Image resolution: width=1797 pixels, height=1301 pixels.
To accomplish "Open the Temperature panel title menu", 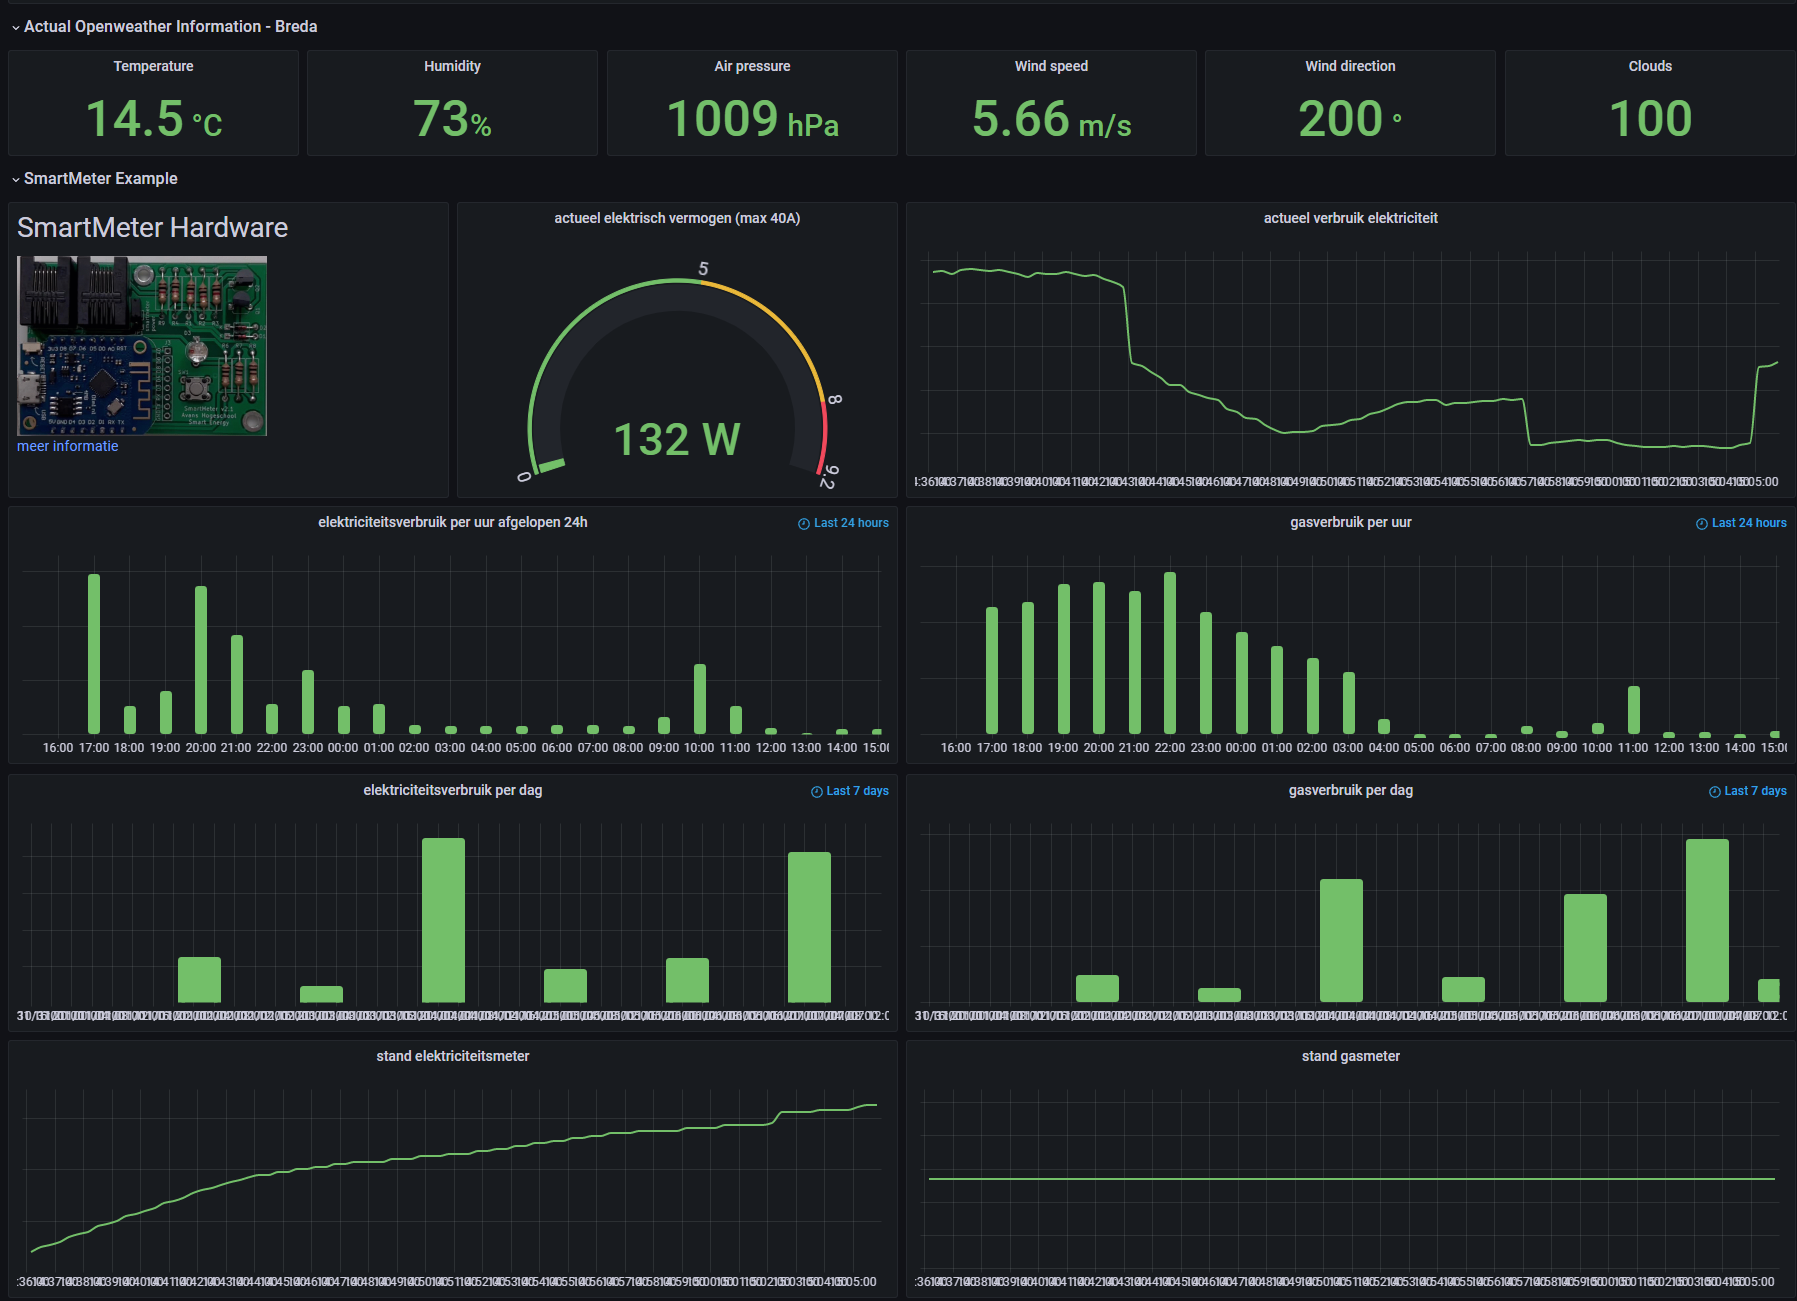I will coord(153,66).
